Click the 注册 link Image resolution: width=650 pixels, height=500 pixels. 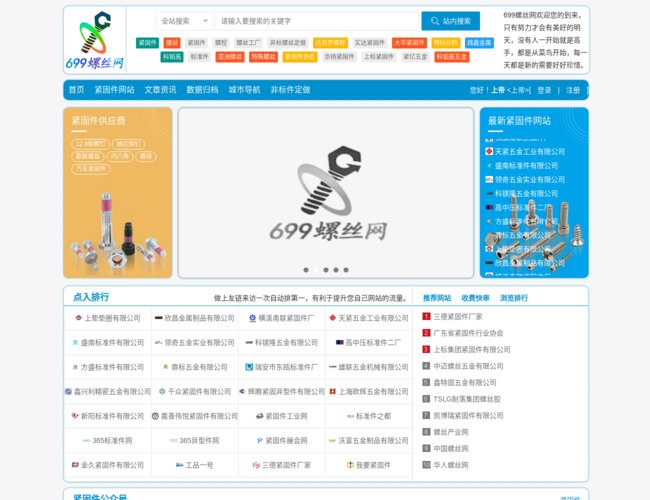point(573,90)
